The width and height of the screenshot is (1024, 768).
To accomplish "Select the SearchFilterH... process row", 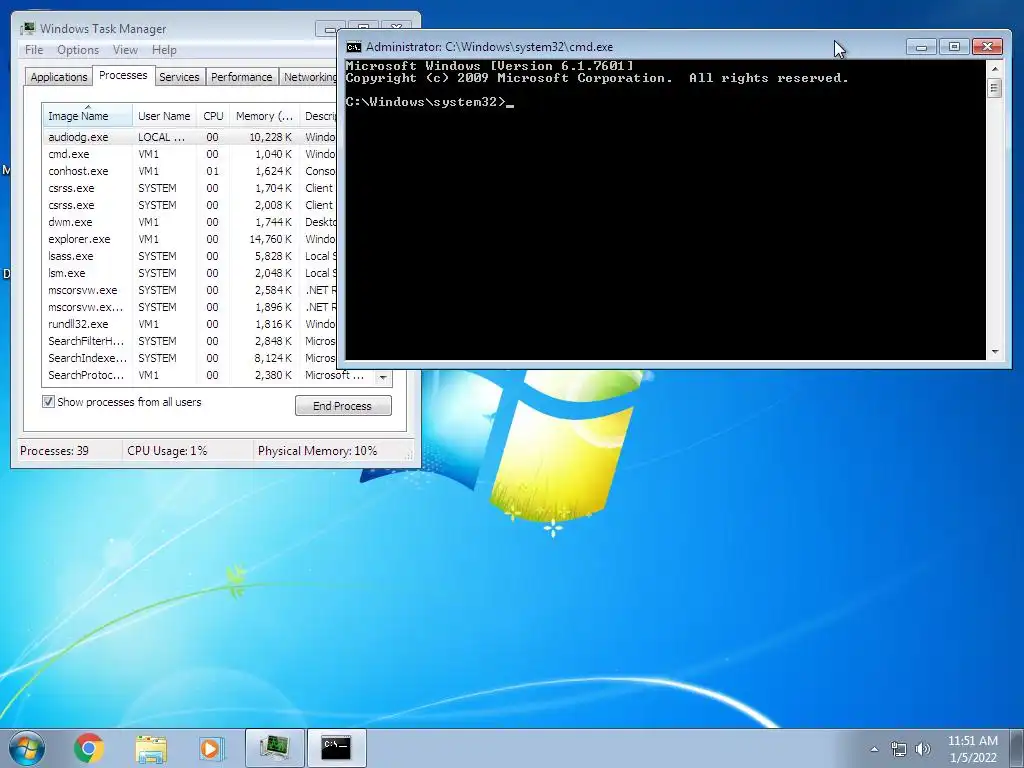I will [x=189, y=341].
